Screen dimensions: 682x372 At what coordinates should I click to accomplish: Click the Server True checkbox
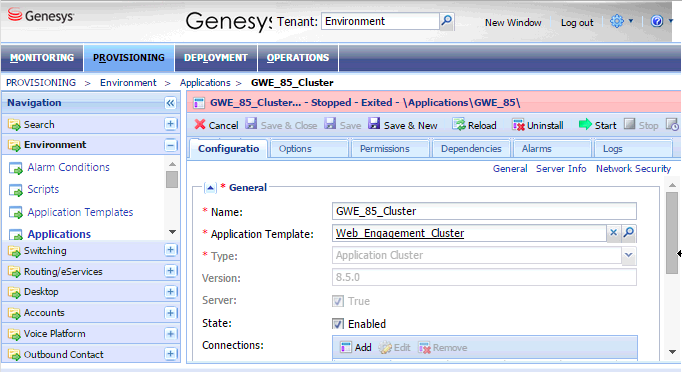[x=338, y=301]
